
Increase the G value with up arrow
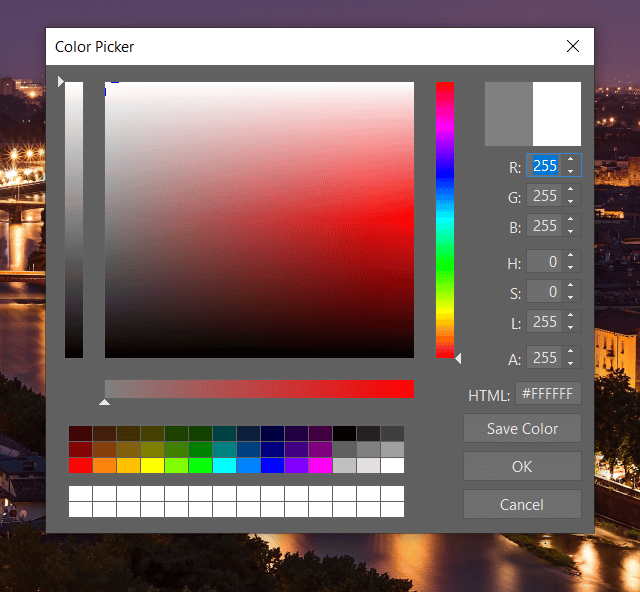click(x=571, y=190)
